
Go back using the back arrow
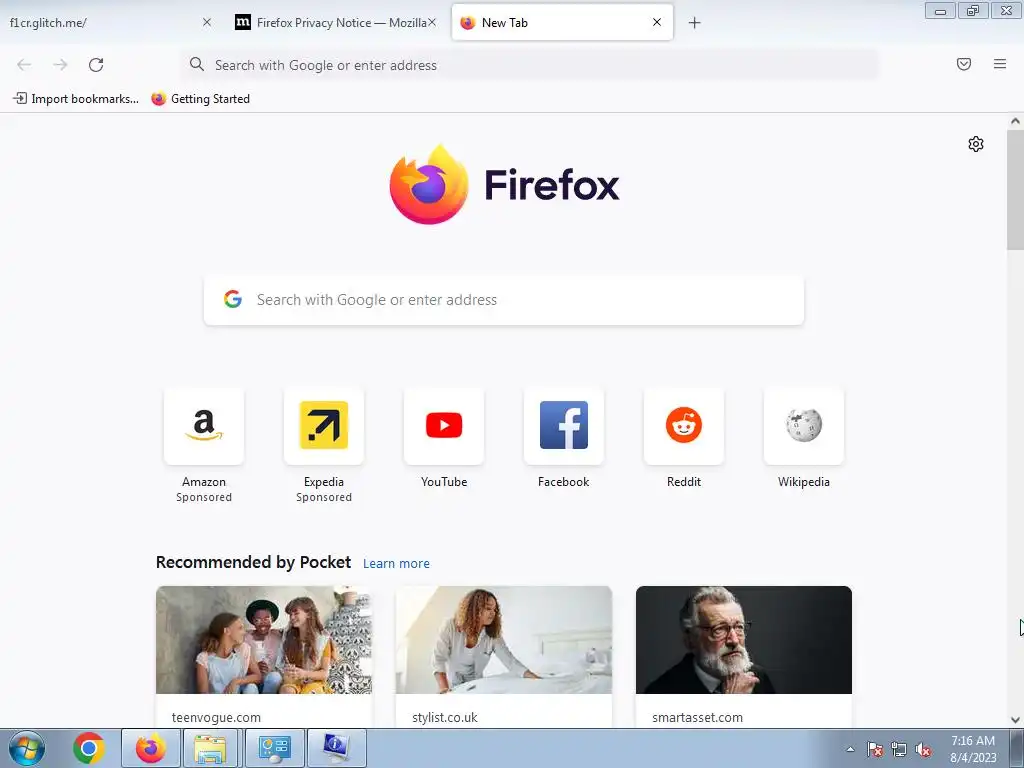pos(24,65)
